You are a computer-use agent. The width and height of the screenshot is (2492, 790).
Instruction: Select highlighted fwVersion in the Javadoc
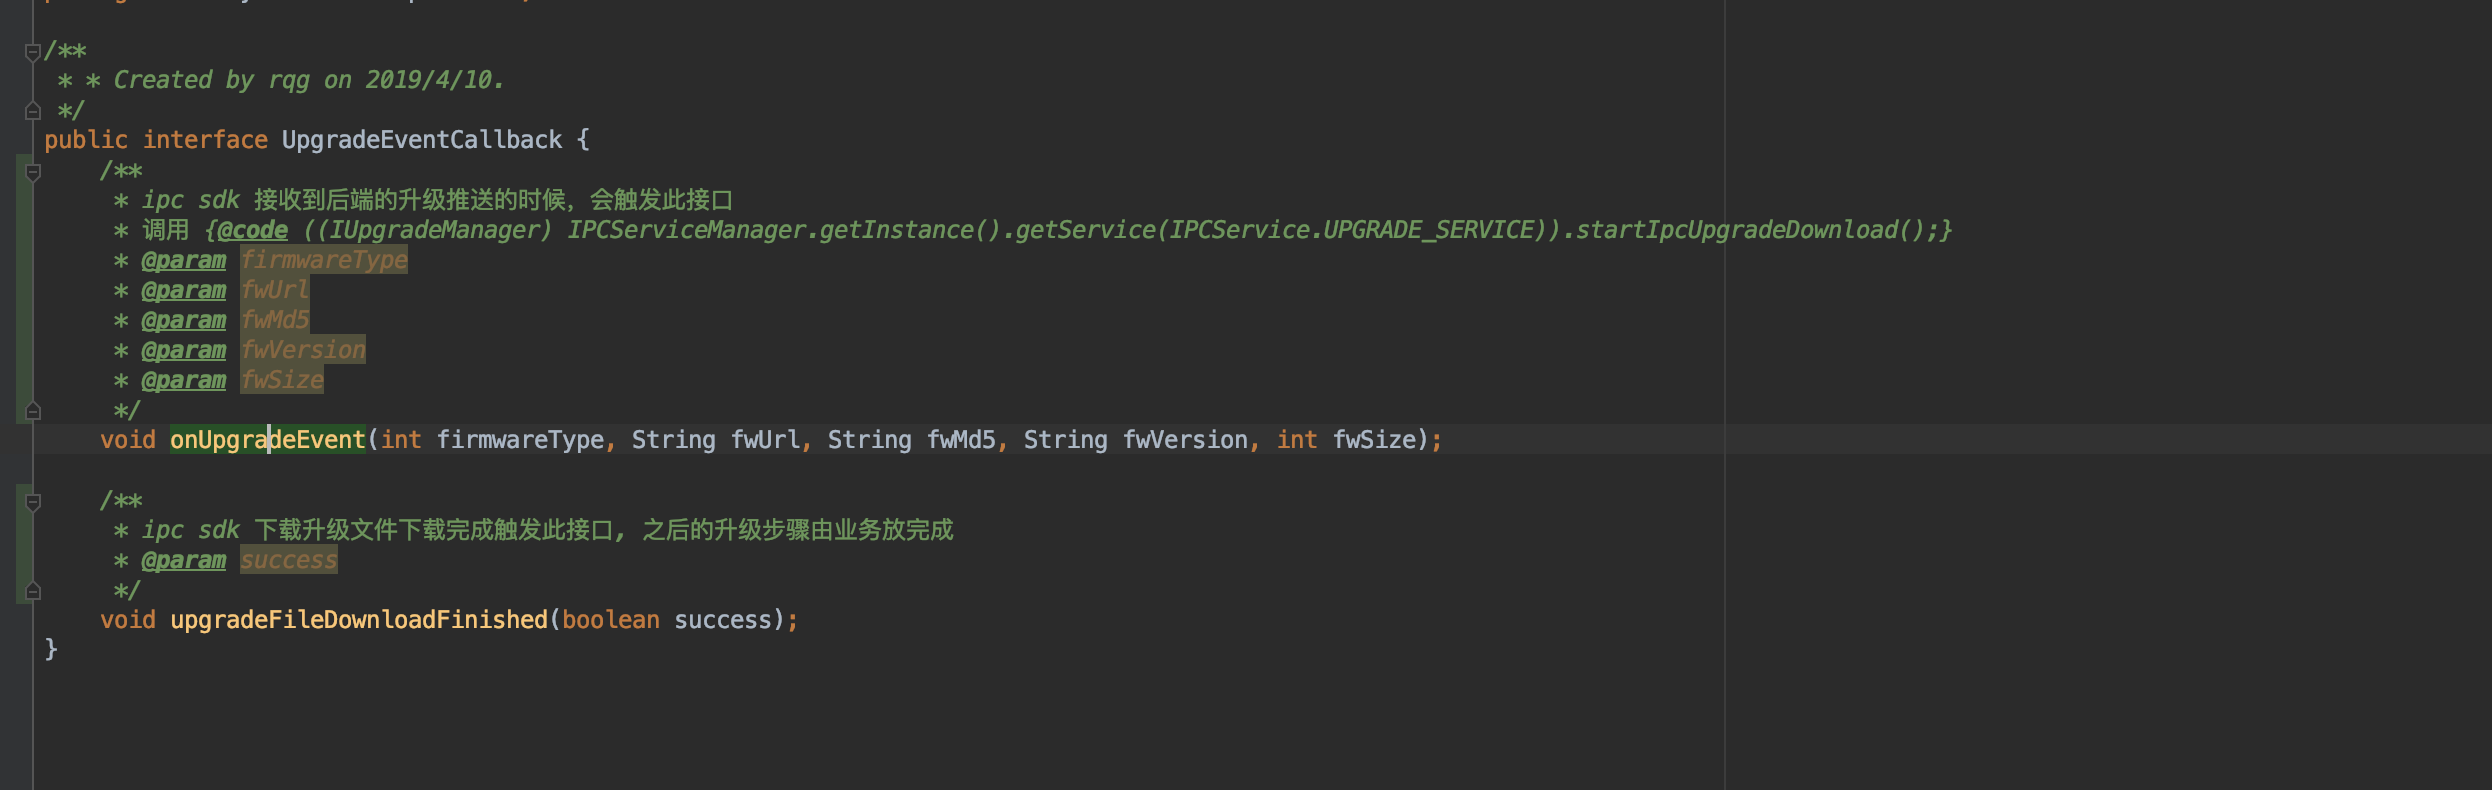(303, 350)
